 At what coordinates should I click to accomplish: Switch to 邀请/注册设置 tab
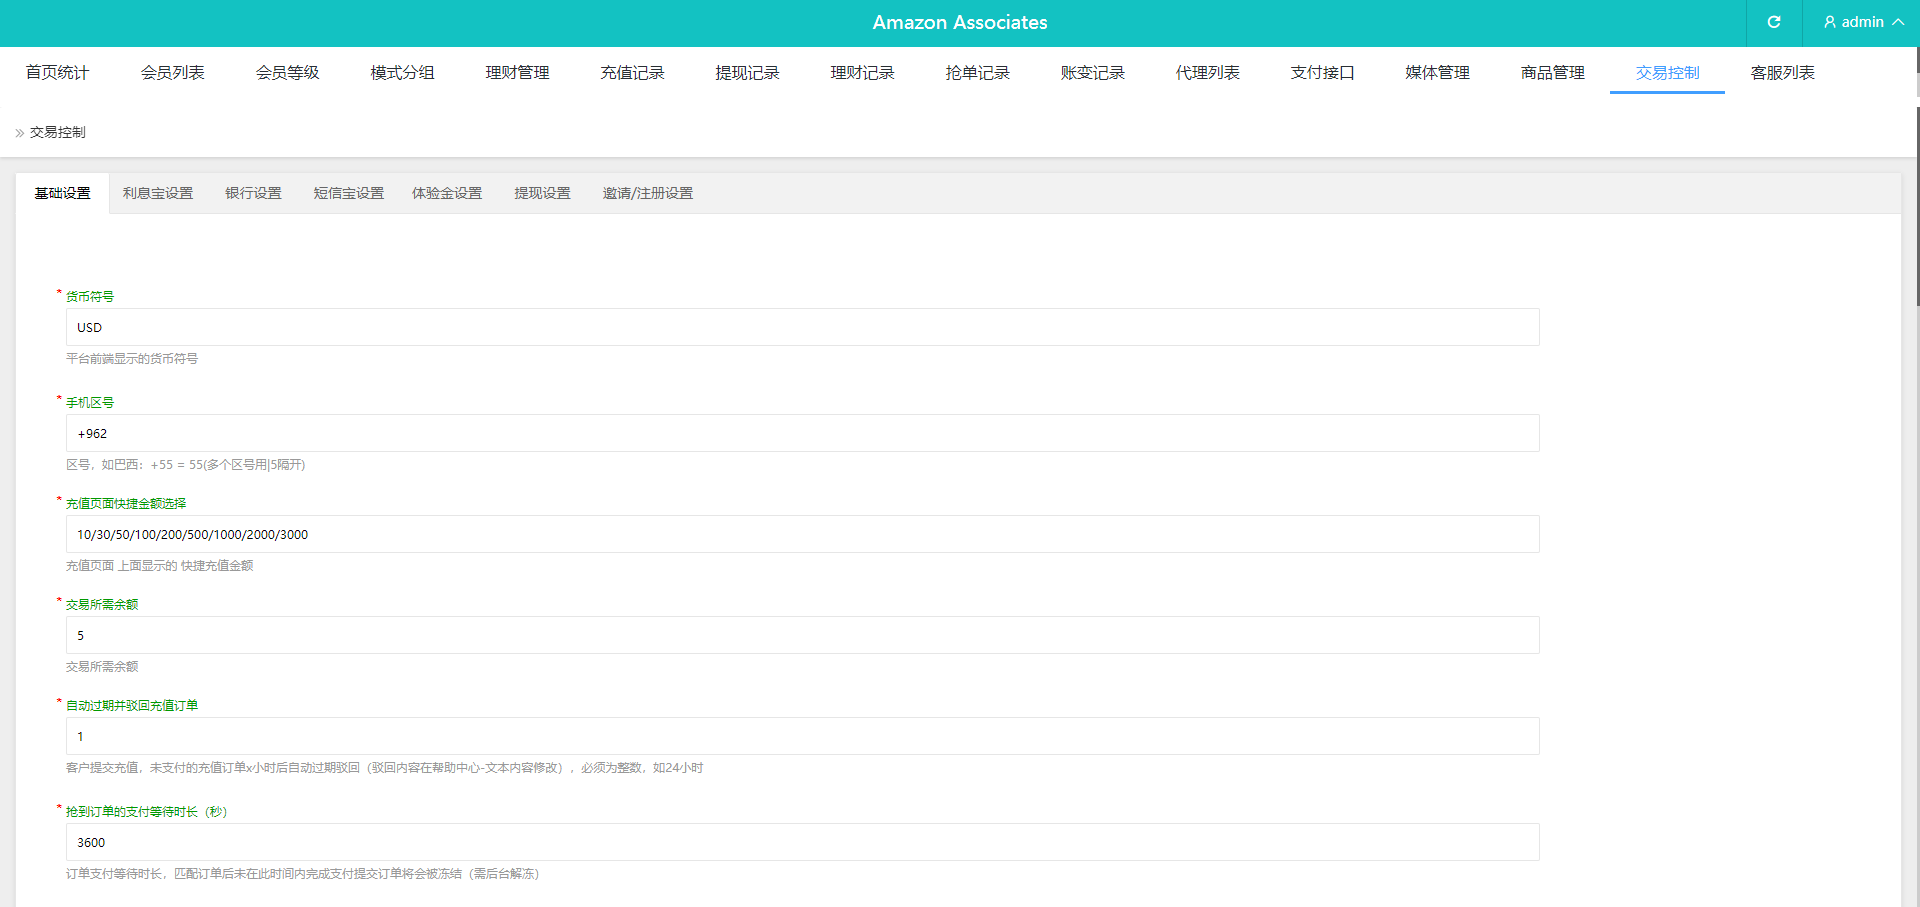click(x=647, y=193)
